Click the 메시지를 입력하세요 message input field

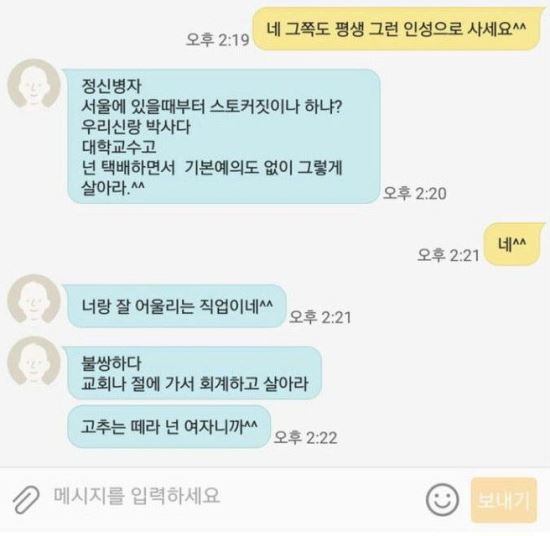(x=232, y=496)
